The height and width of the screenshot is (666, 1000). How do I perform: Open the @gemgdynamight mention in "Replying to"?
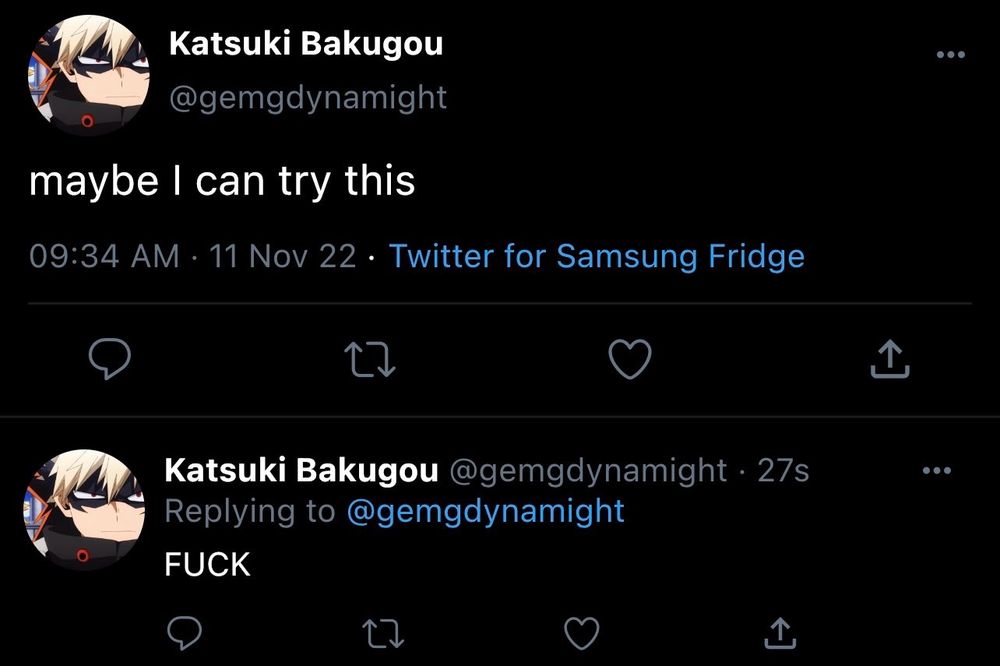point(485,511)
